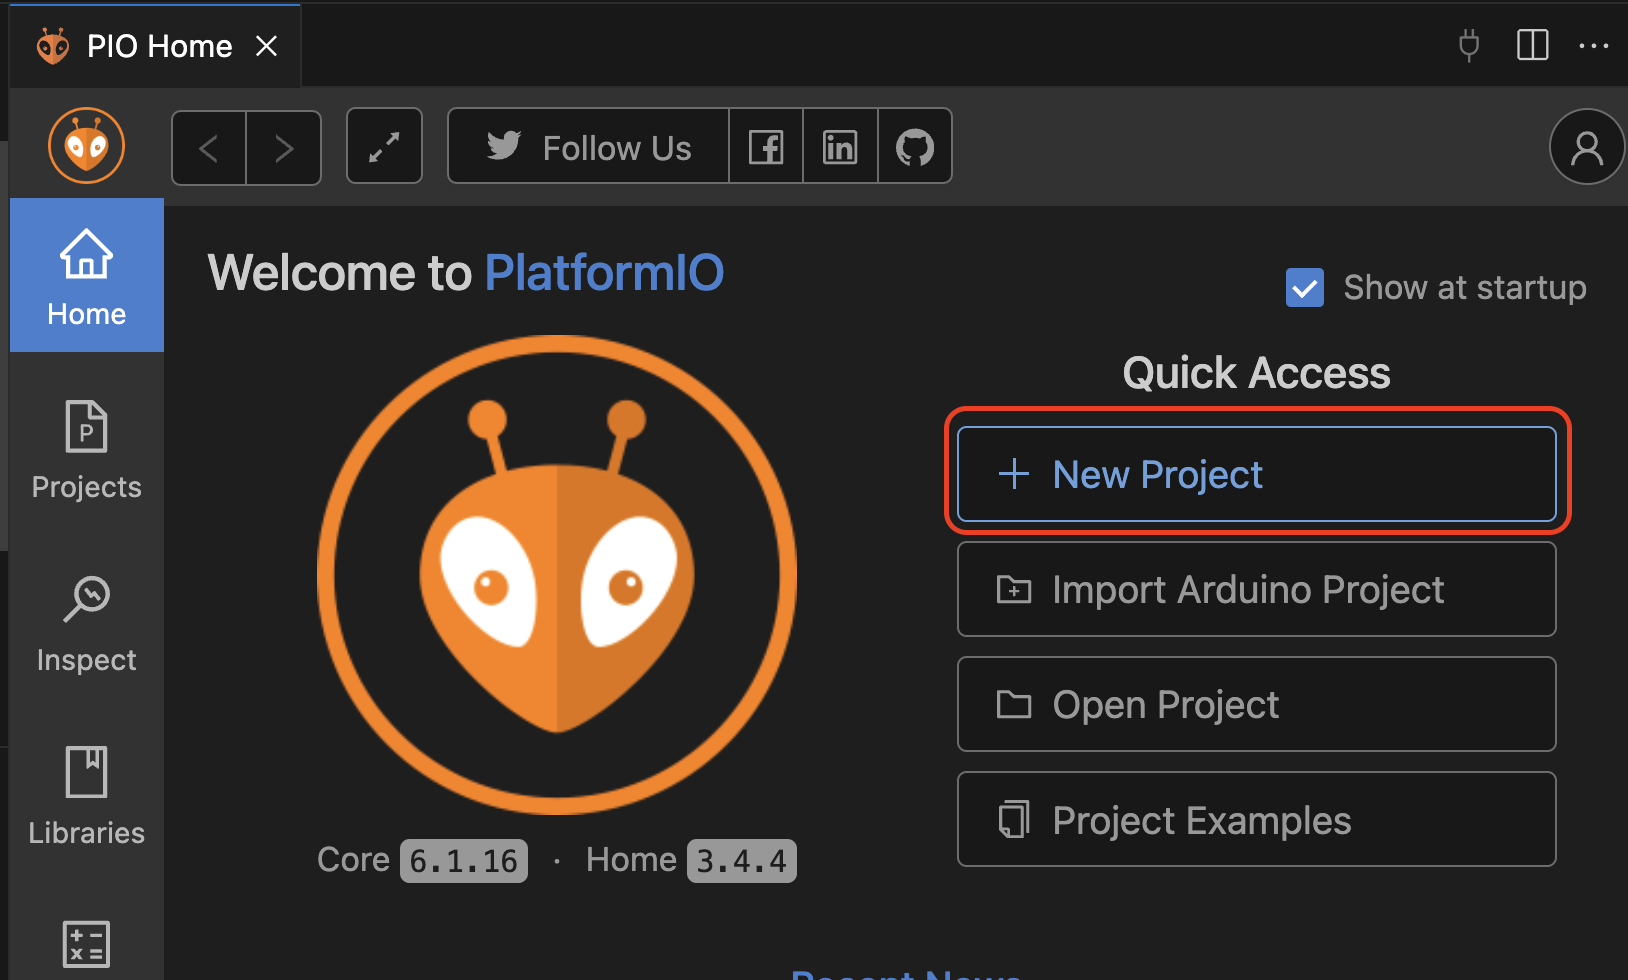Go back with the left arrow button
This screenshot has height=980, width=1628.
tap(209, 148)
